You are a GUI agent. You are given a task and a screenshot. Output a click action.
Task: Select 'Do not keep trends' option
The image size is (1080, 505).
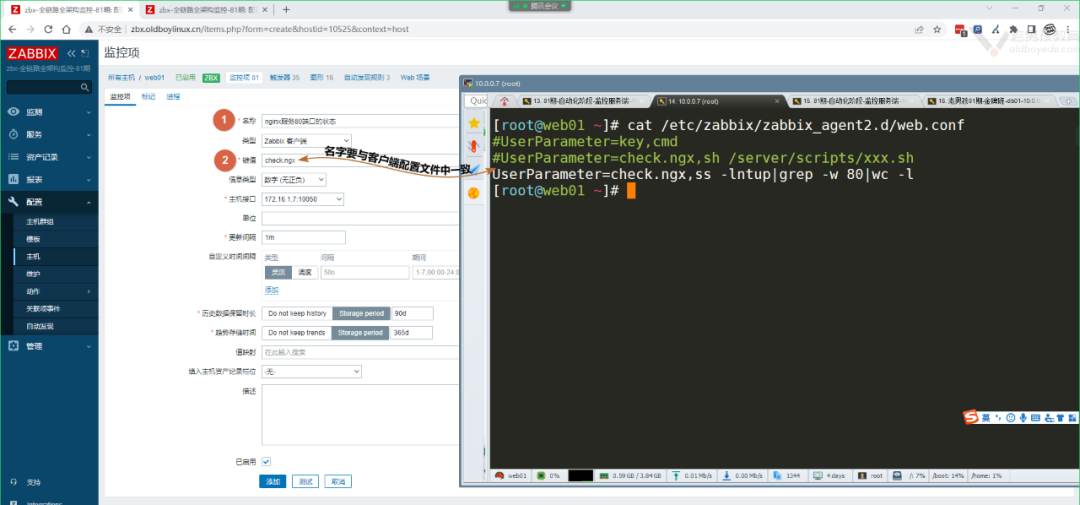click(297, 333)
